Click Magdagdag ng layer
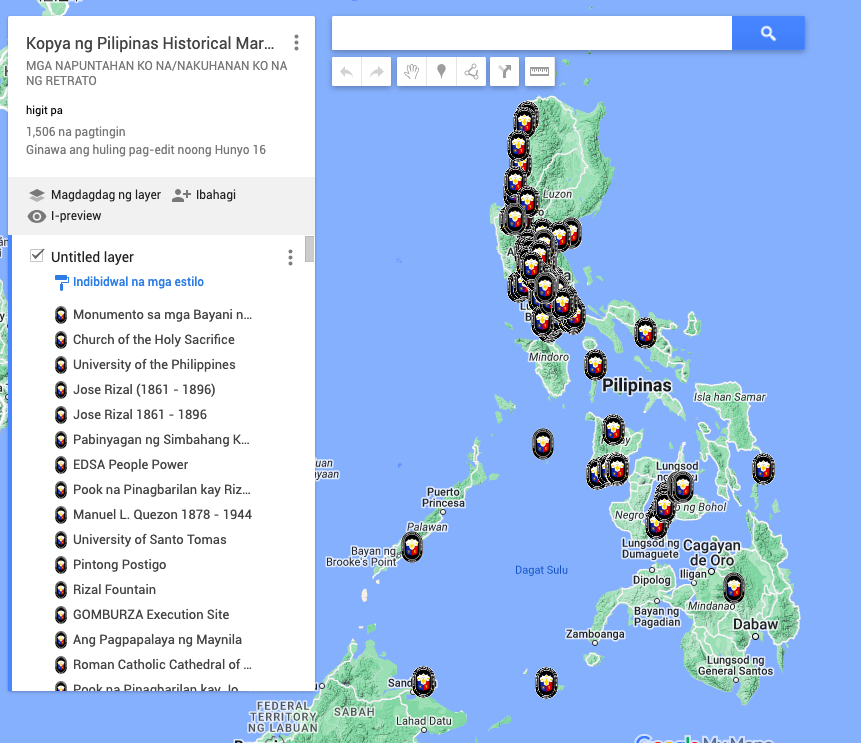The image size is (861, 743). 94,195
